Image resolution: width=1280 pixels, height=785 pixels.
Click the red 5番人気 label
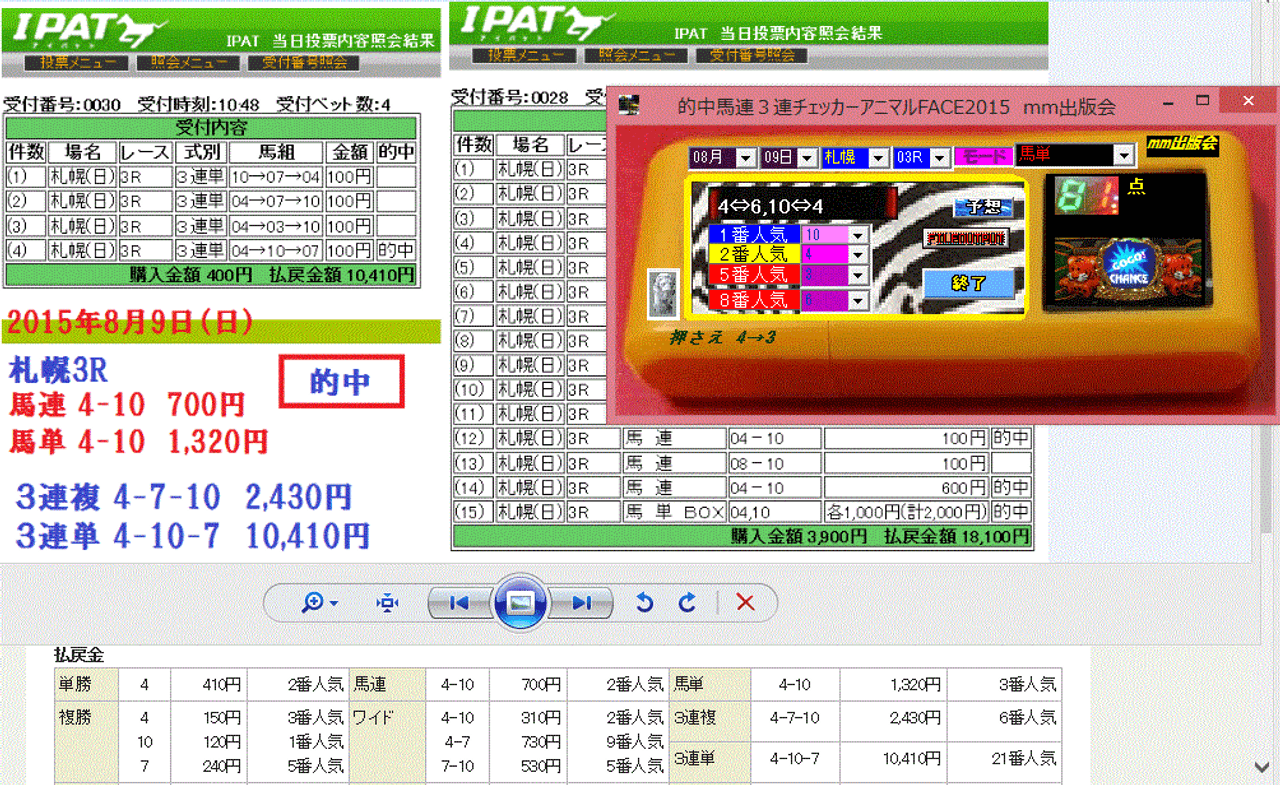click(754, 275)
